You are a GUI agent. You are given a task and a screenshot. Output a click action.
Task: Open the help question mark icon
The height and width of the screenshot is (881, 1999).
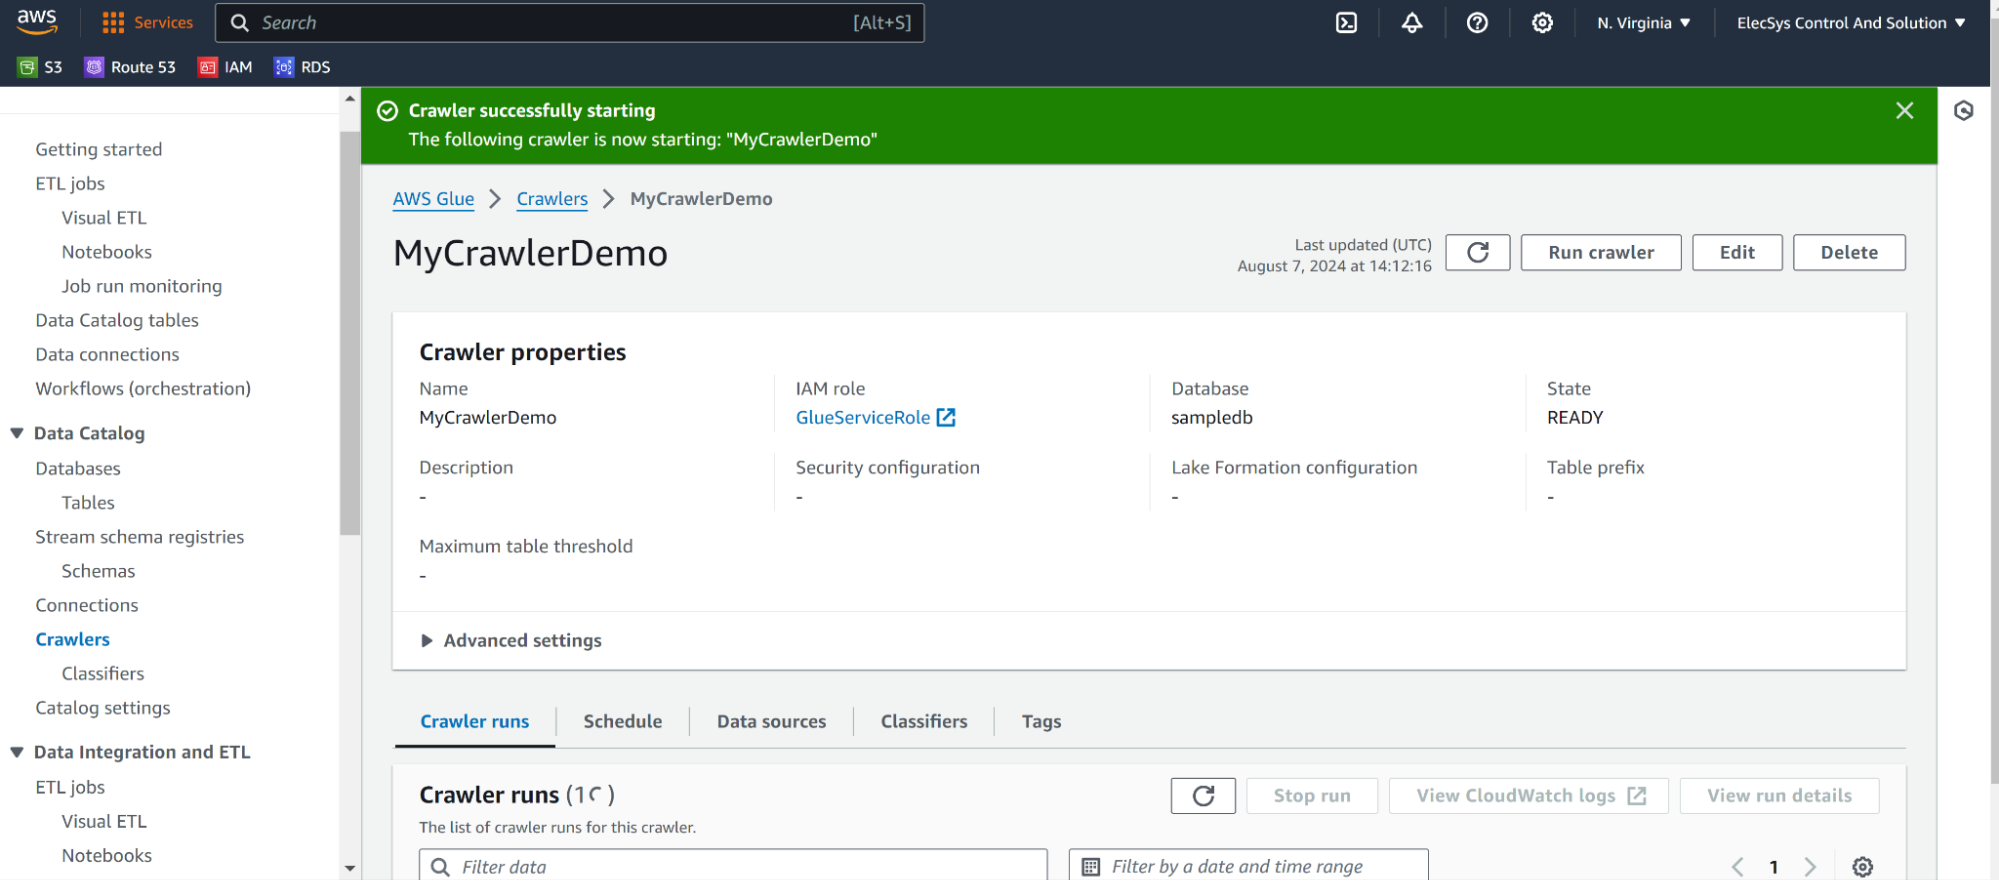1477,23
